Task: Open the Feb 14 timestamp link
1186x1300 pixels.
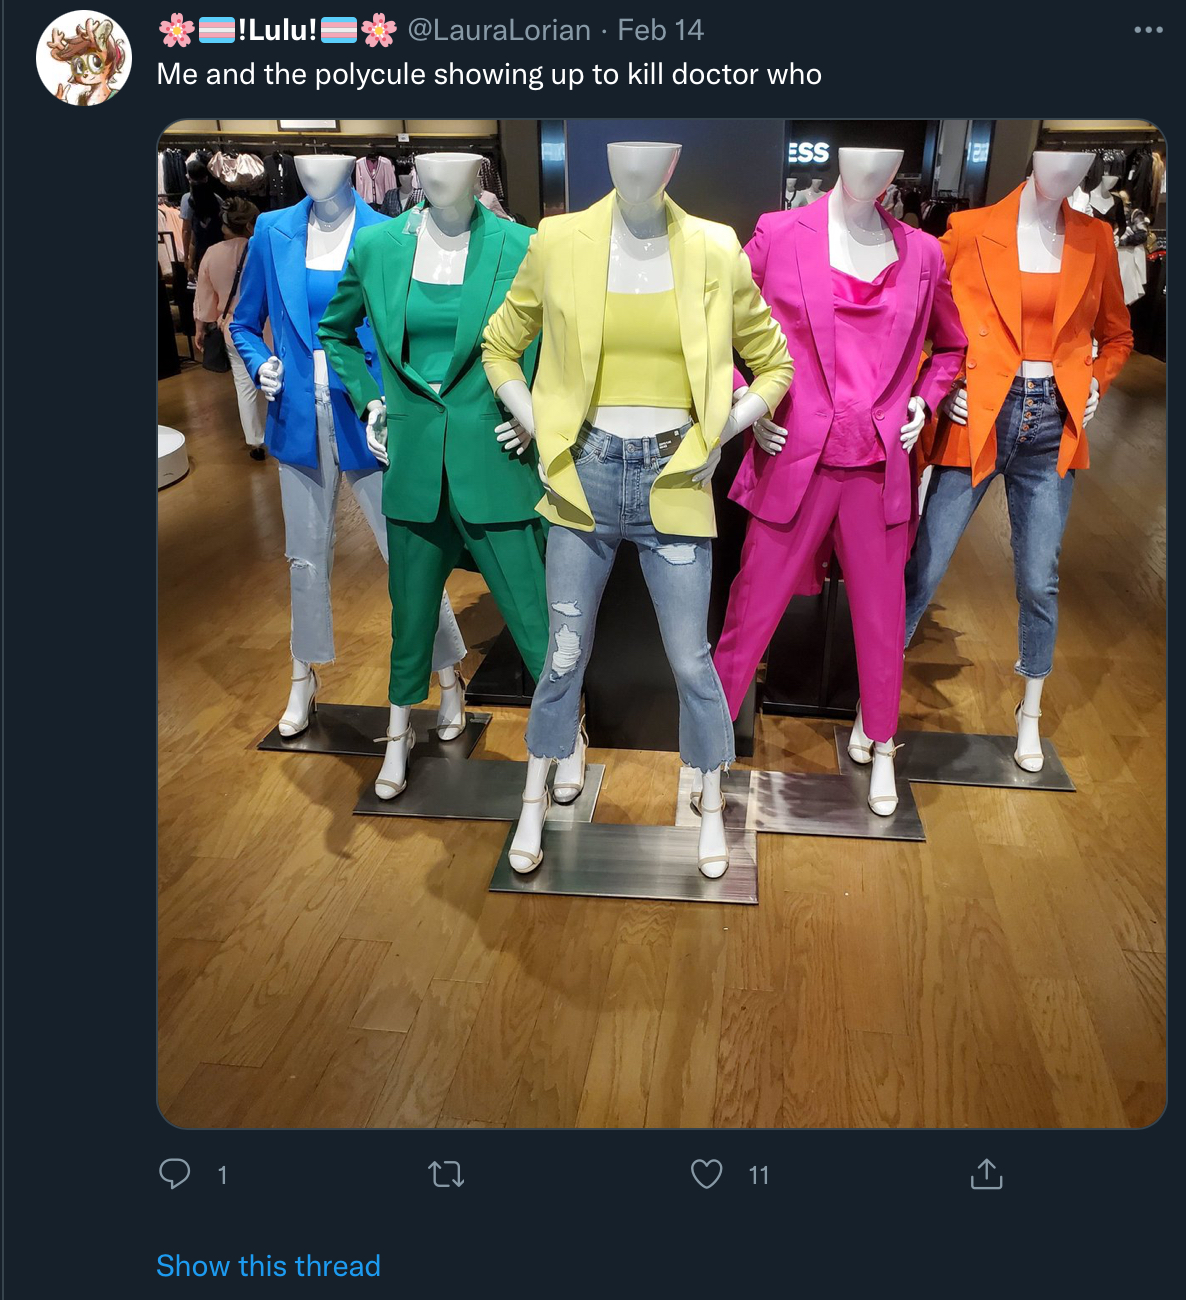Action: pos(660,30)
